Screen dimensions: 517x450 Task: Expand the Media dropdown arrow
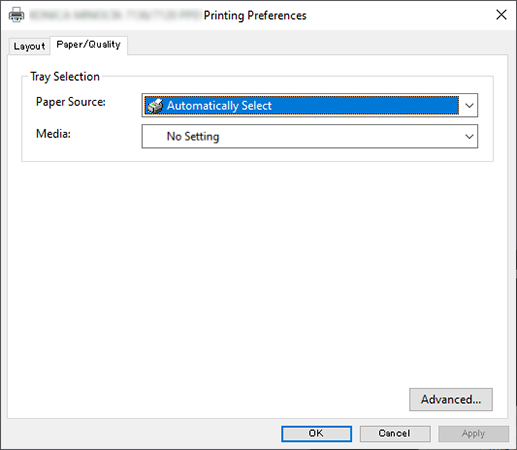point(469,136)
